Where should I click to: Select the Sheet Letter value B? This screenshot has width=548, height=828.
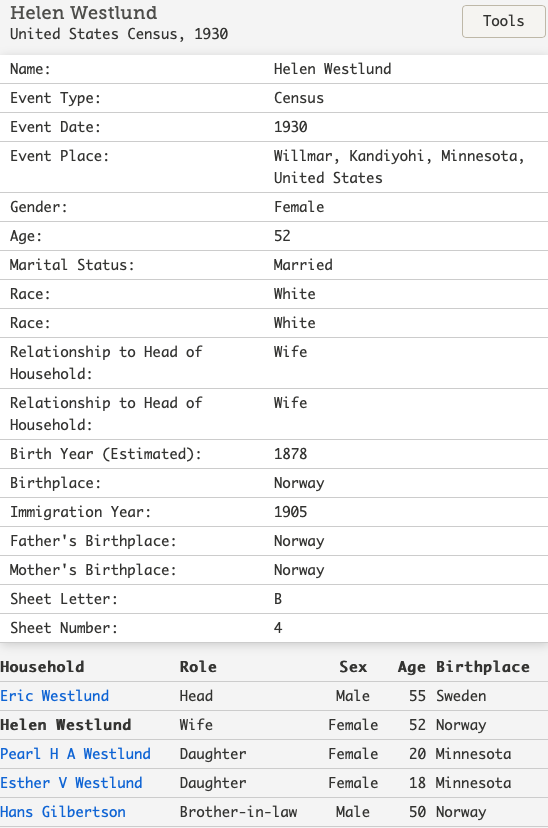278,599
